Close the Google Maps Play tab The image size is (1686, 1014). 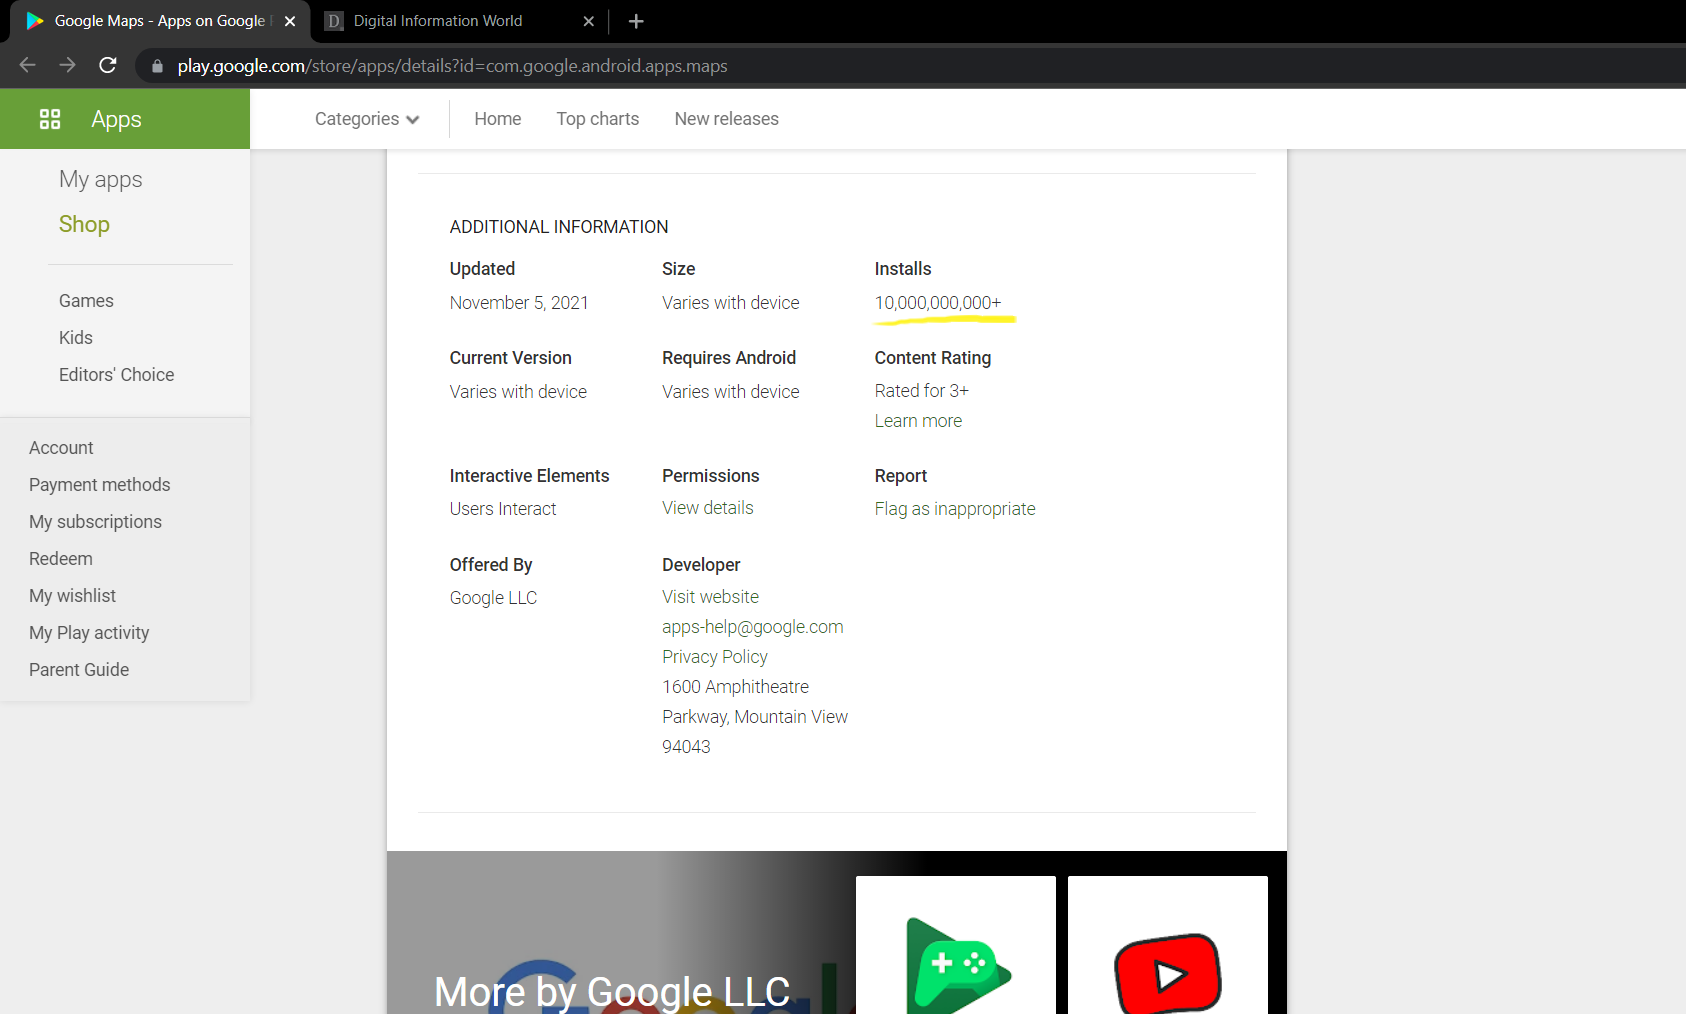(x=290, y=21)
